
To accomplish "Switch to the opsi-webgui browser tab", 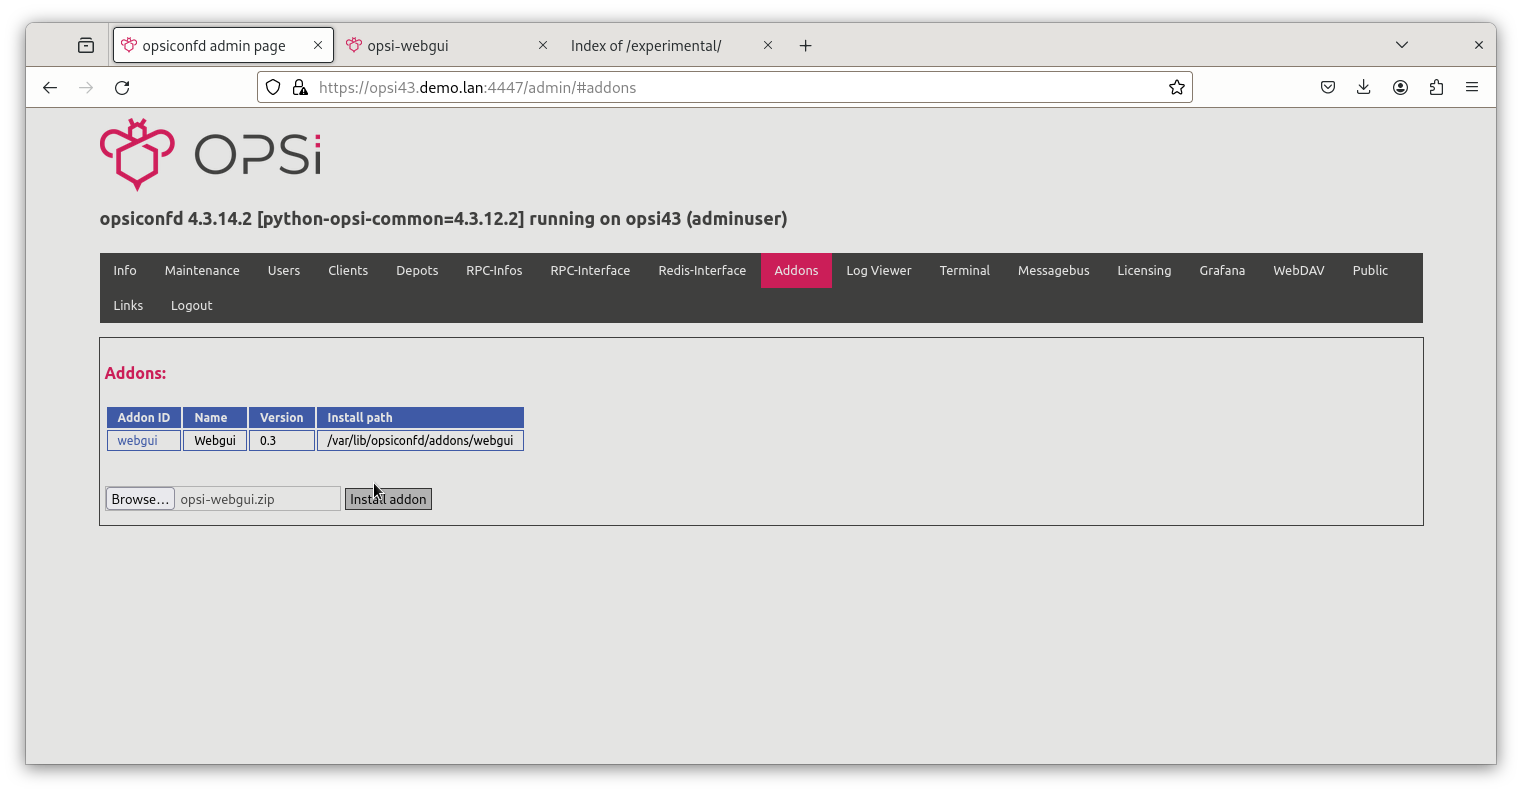I will 446,45.
